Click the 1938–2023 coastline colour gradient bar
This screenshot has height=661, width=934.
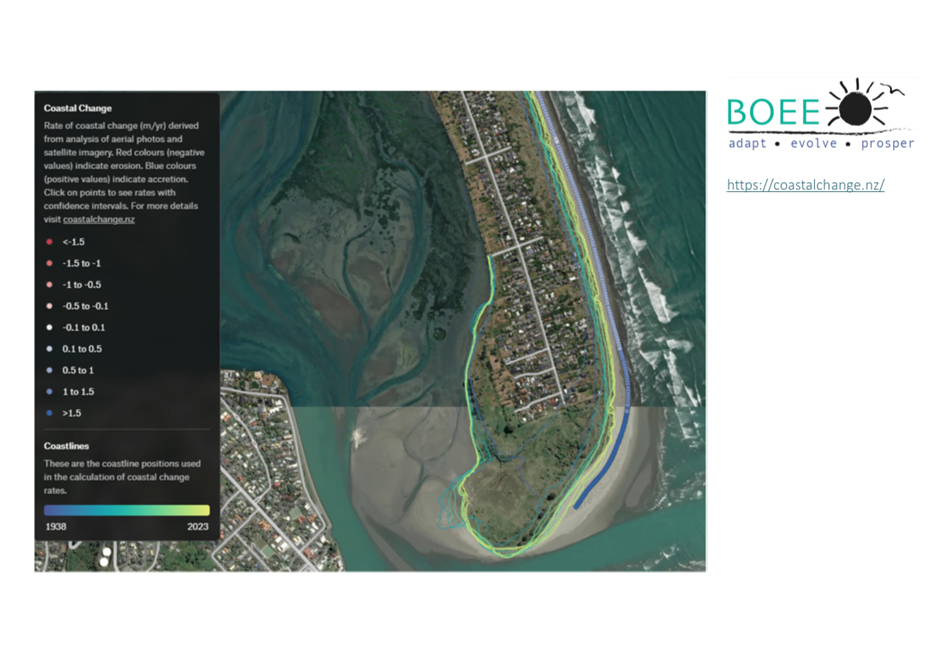tap(127, 510)
